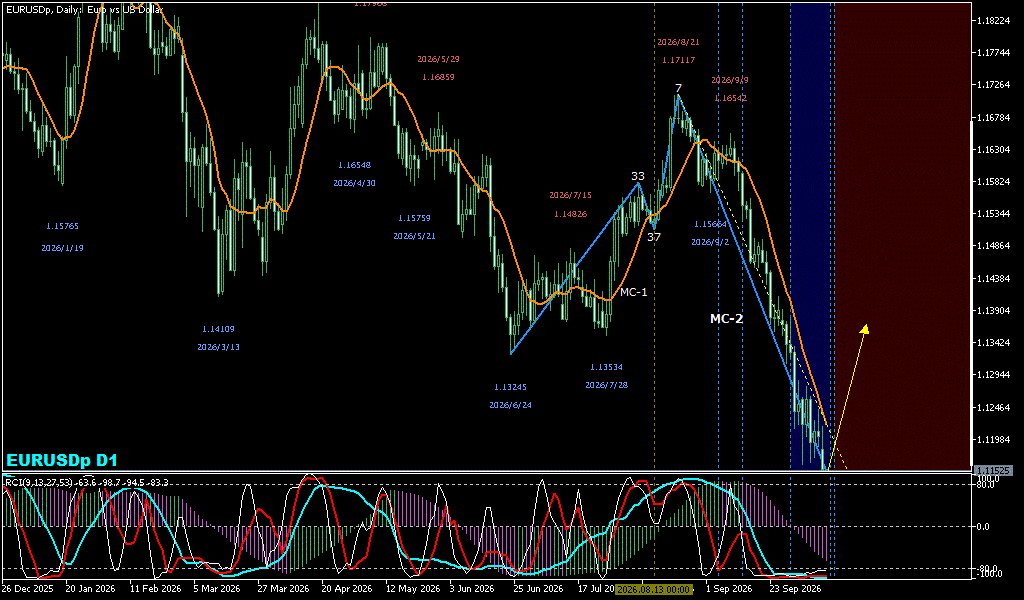Click the '26 Dec 2025' time axis label
Image resolution: width=1024 pixels, height=600 pixels.
coord(28,588)
